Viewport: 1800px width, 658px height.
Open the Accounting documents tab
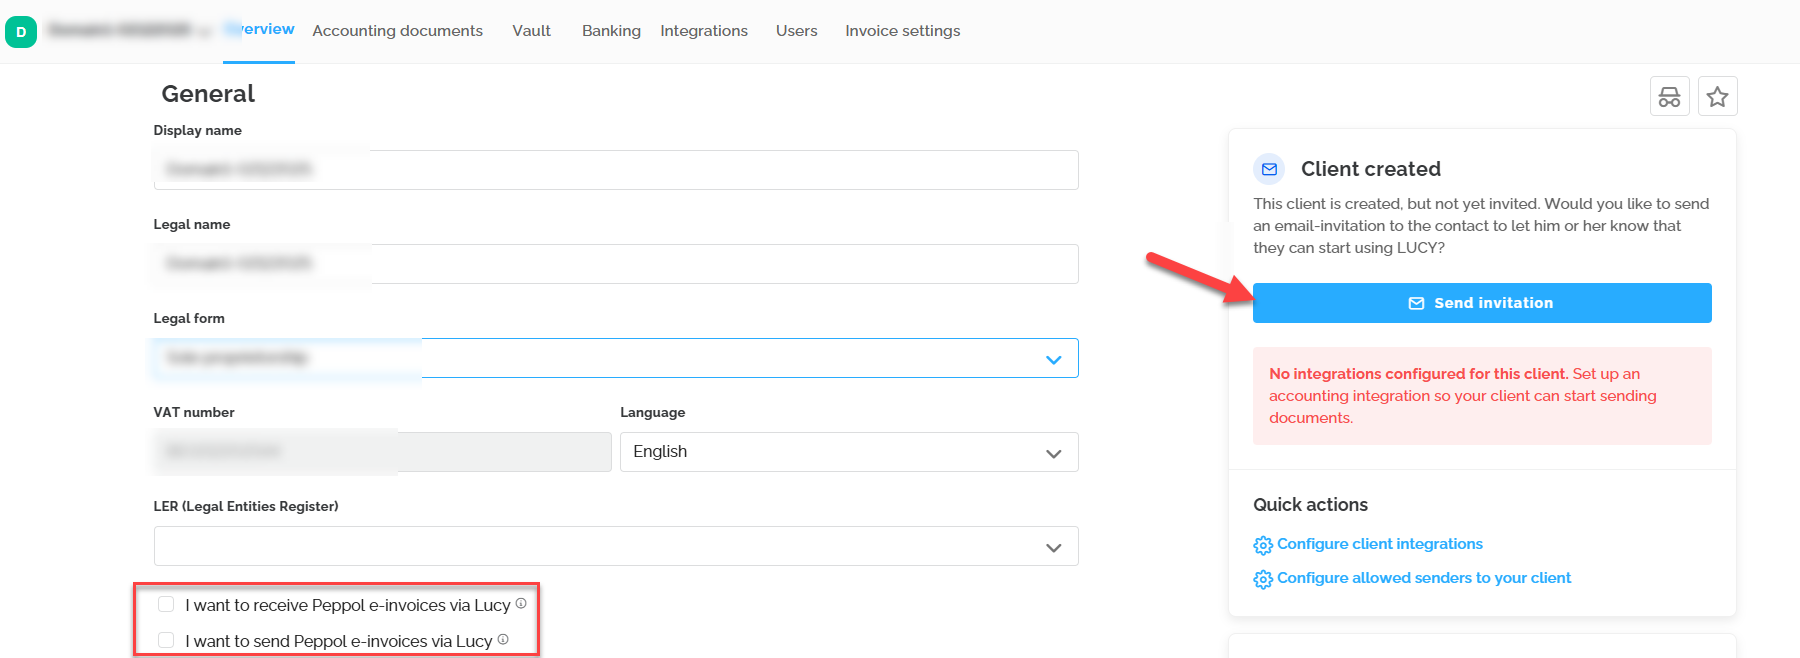click(x=397, y=31)
